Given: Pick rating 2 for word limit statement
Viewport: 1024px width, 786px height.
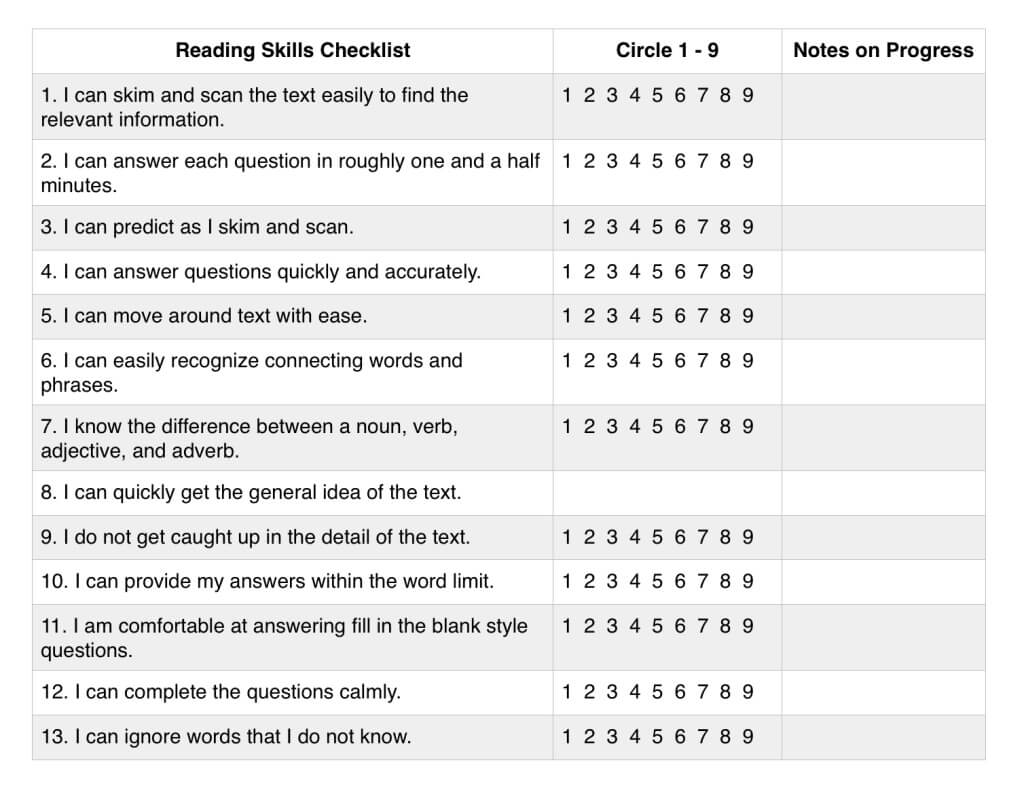Looking at the screenshot, I should coord(589,581).
